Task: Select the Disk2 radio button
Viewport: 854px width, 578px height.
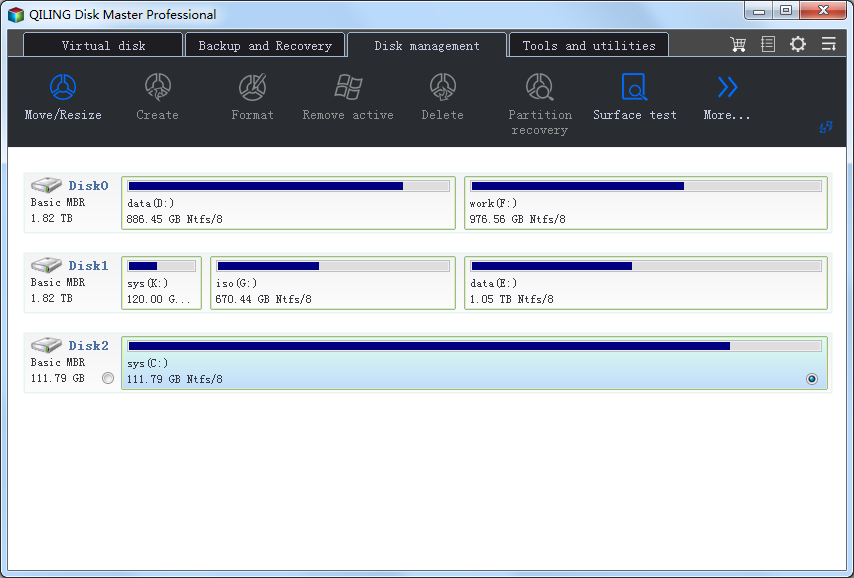Action: click(108, 378)
